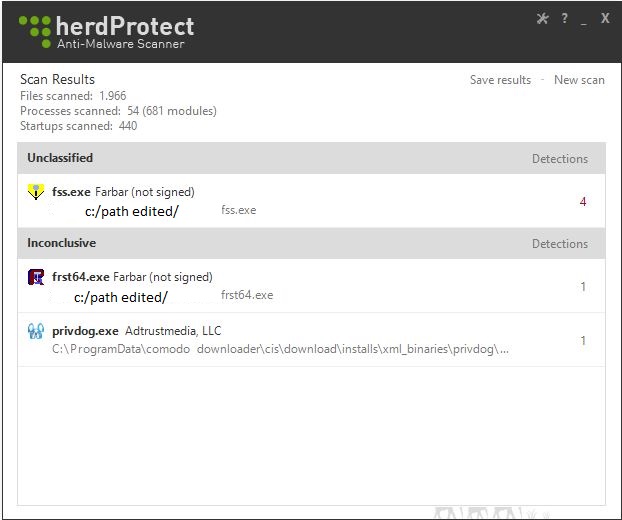Screen dimensions: 622x520
Task: Close the herdProtect scanner window
Action: [605, 19]
